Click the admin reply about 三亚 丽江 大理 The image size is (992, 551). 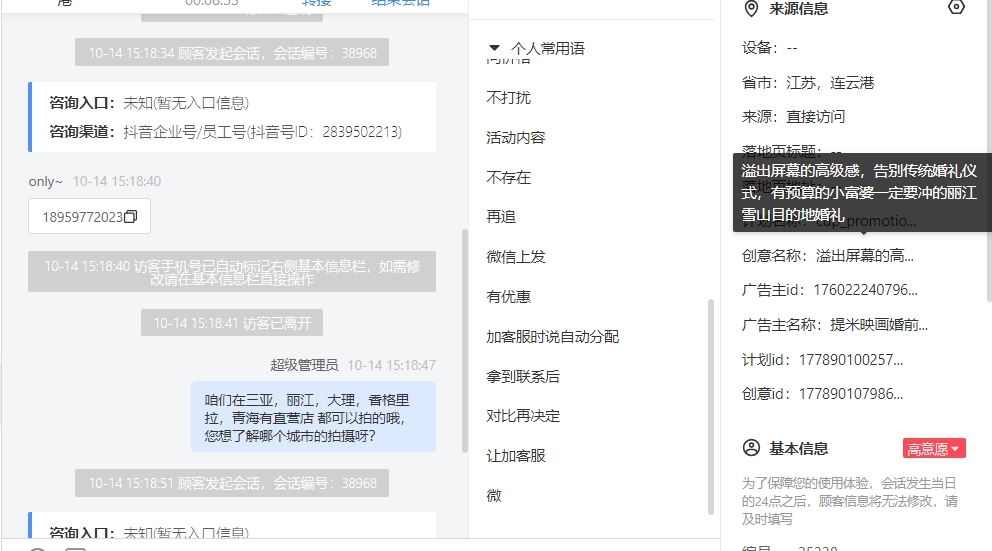(x=313, y=417)
